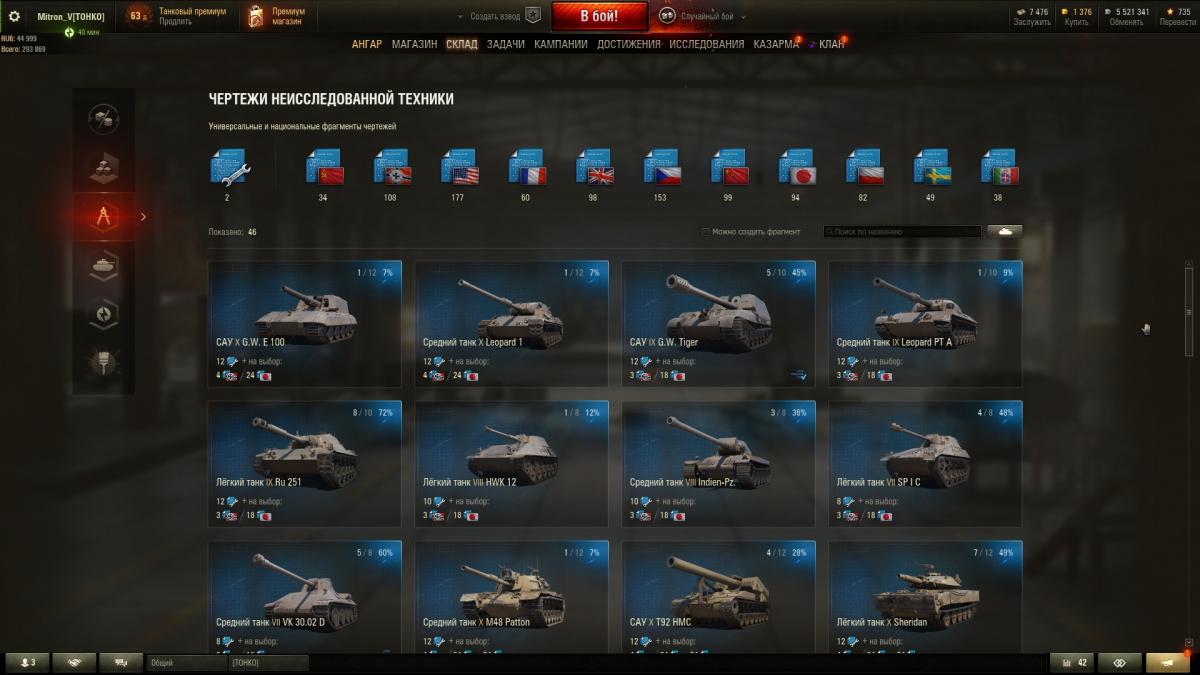Expand the 'Создать взвод' platoon dropdown
The image size is (1200, 675).
click(496, 17)
